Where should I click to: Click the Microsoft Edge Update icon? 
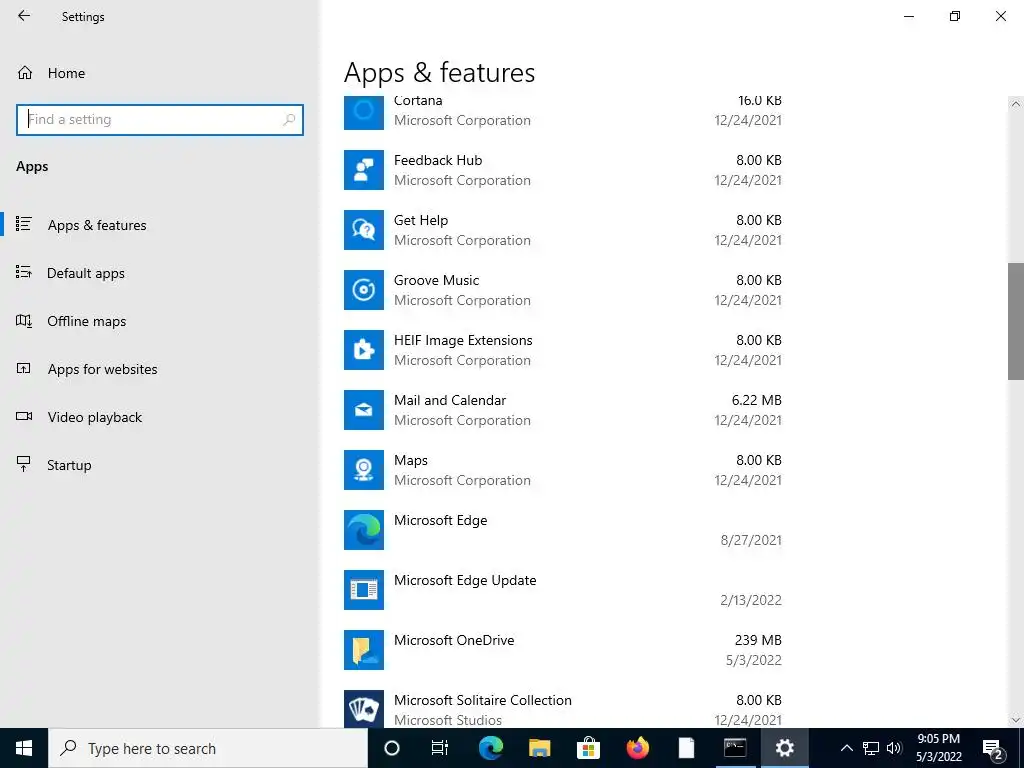pos(364,590)
